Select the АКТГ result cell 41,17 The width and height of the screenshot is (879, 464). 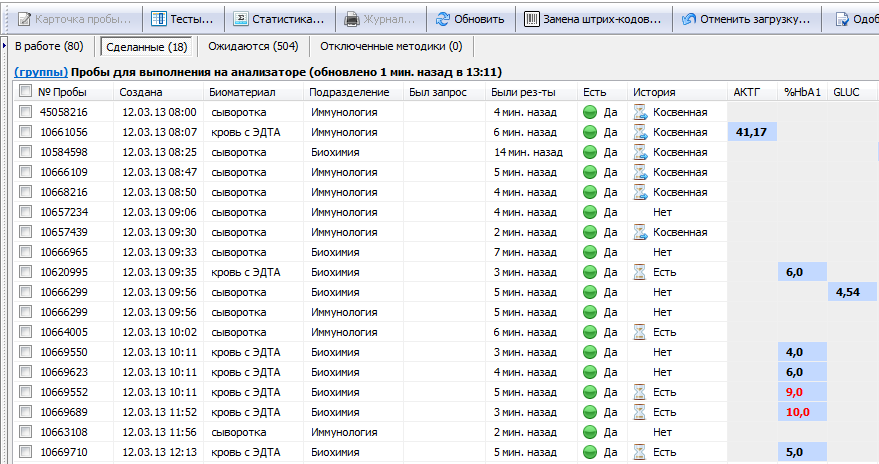[x=750, y=132]
